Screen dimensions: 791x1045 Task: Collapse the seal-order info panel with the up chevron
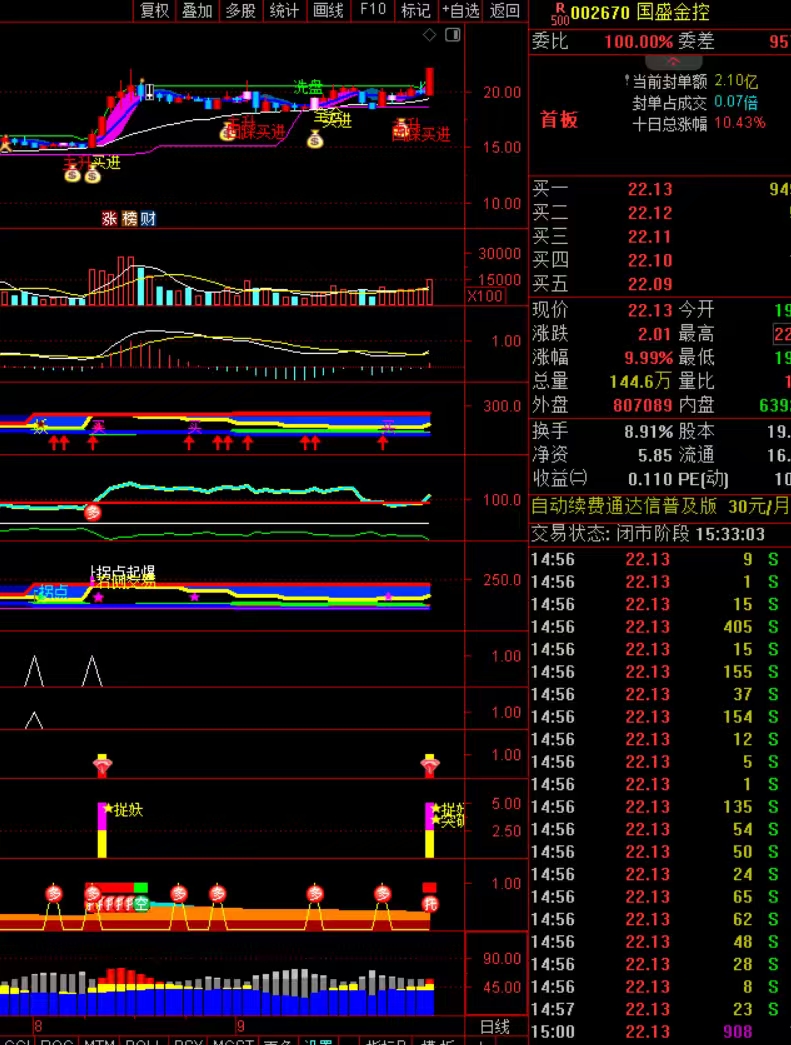click(673, 61)
